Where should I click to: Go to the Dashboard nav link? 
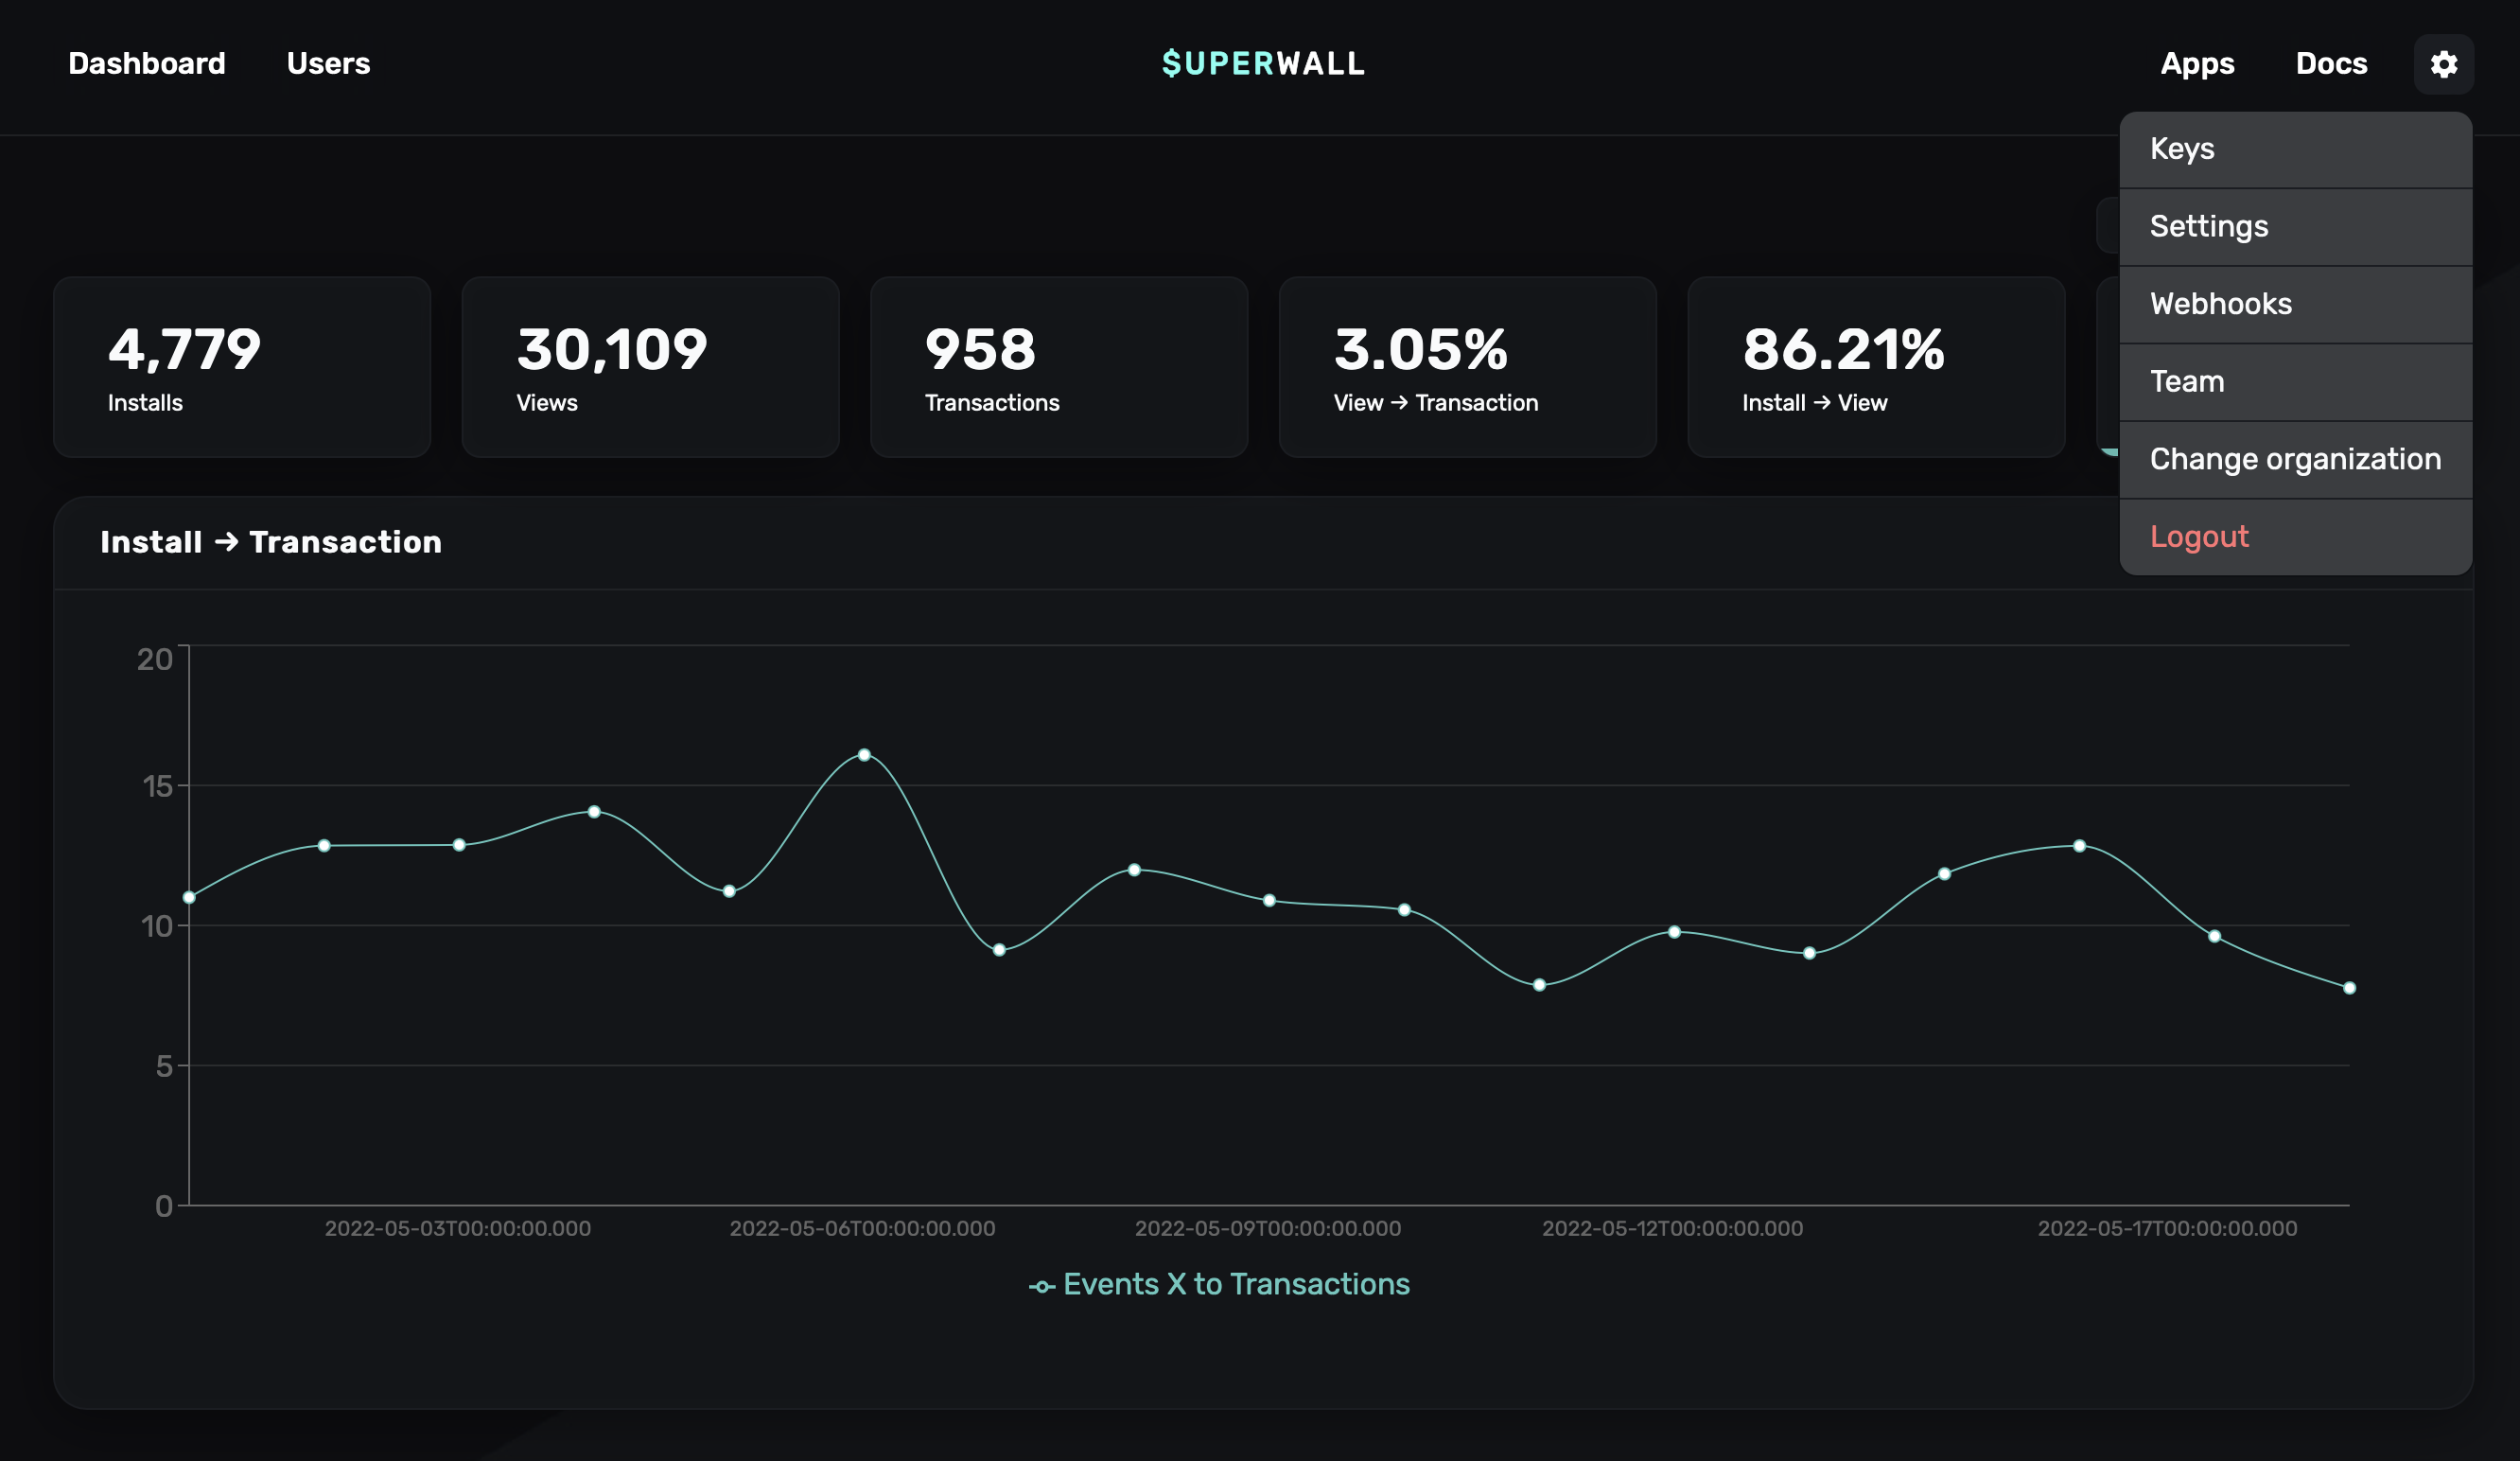[146, 64]
